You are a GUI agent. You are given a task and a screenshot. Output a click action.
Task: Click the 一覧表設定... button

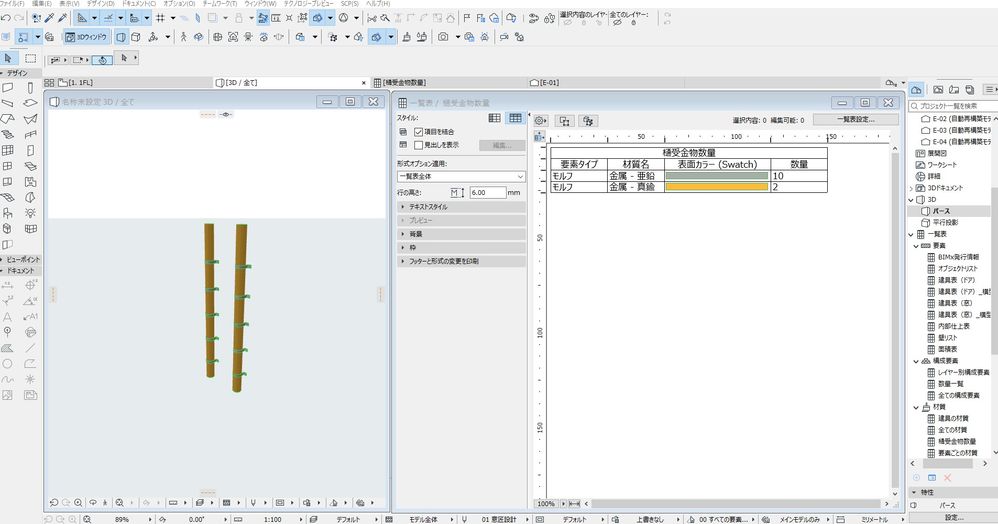click(854, 119)
